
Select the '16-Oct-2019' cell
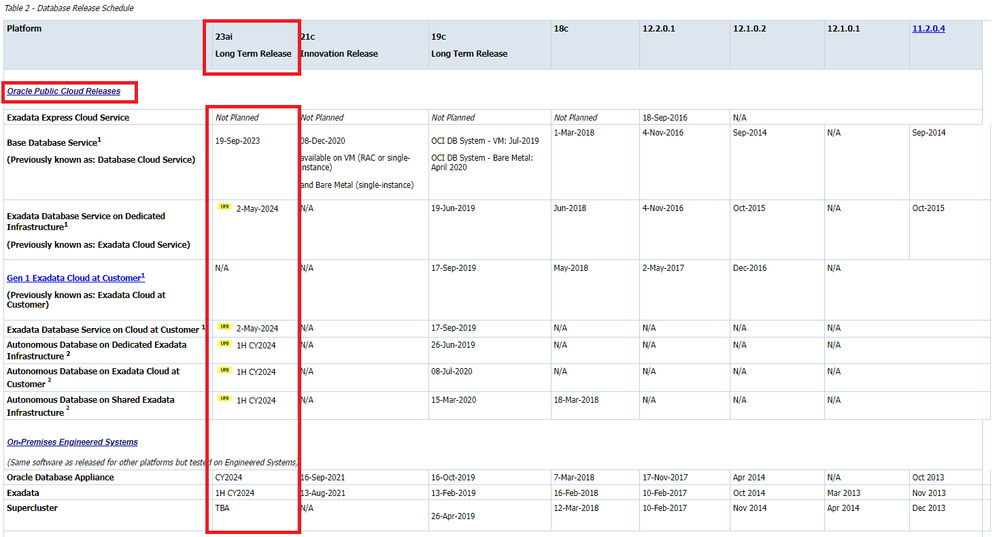[452, 477]
